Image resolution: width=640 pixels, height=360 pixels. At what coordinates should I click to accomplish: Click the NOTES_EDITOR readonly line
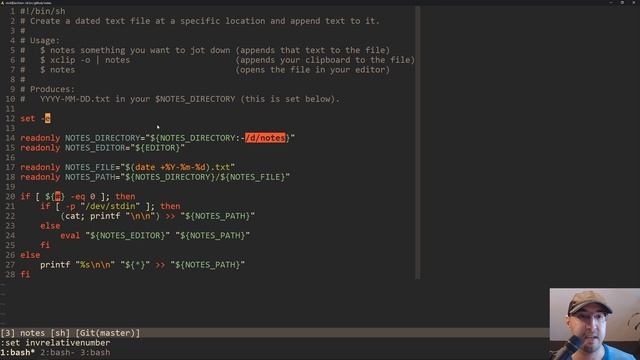coord(102,148)
